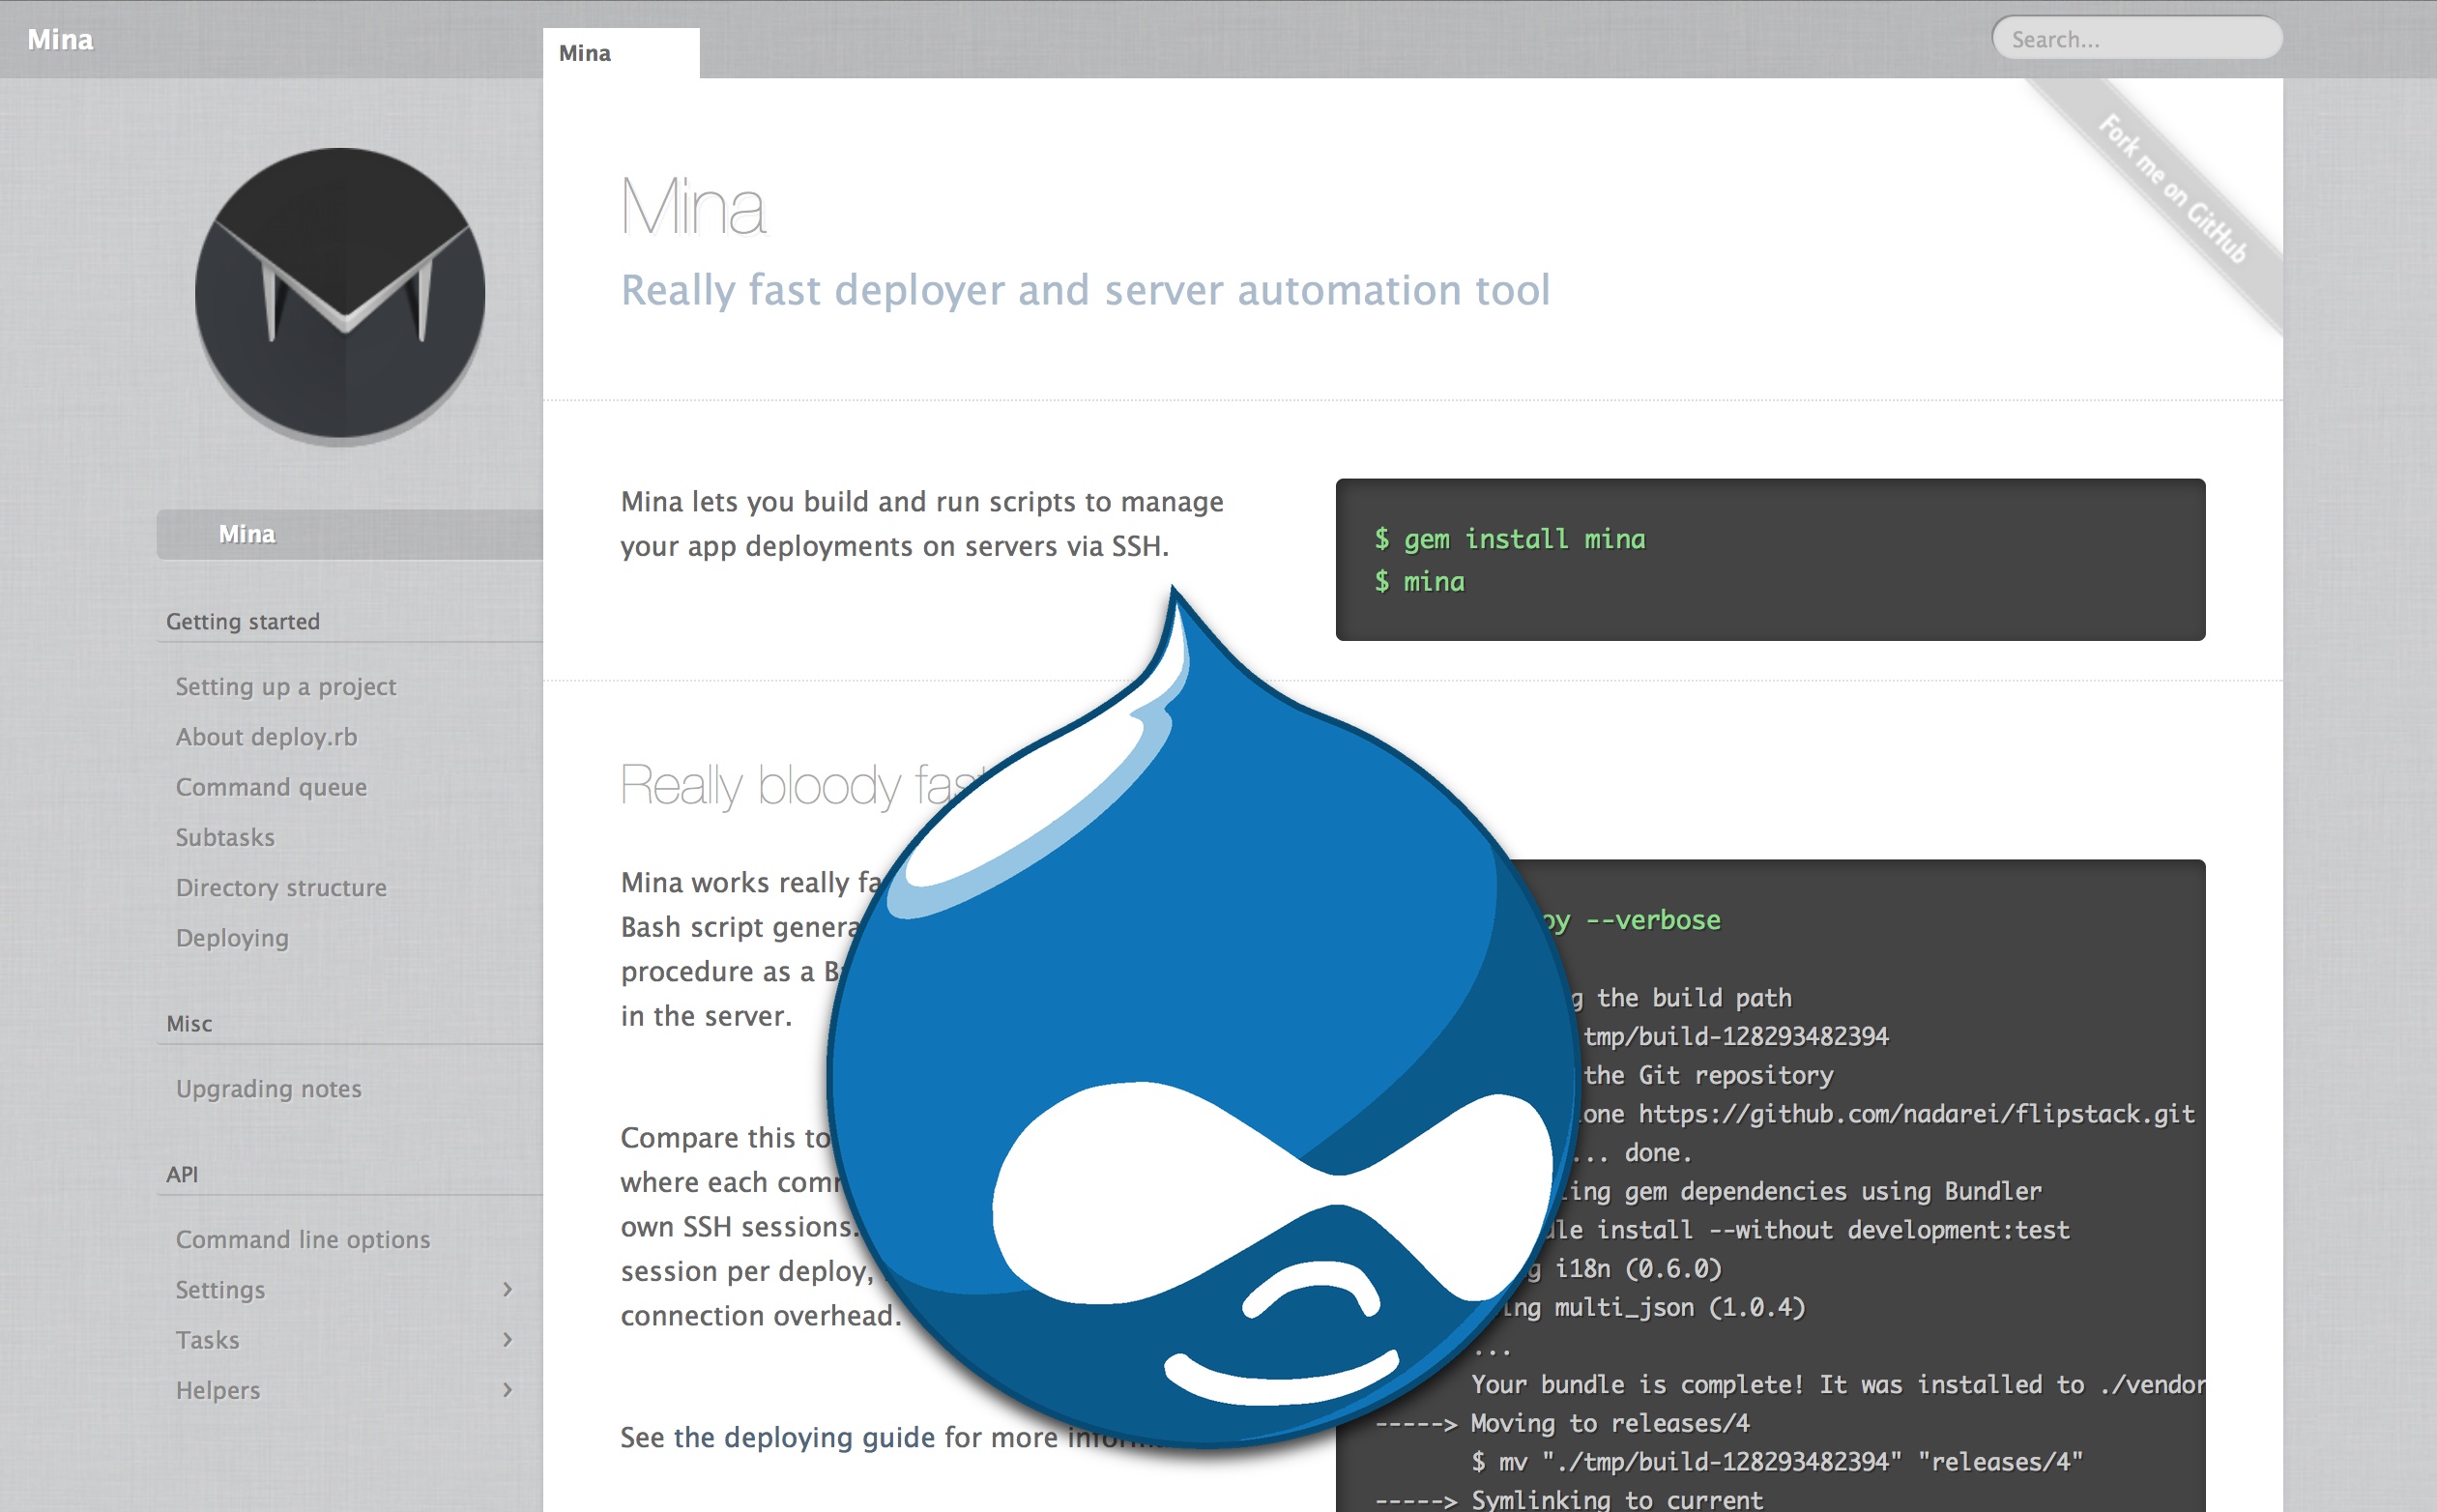Open the API section heading
Viewport: 2437px width, 1512px height.
coord(182,1174)
